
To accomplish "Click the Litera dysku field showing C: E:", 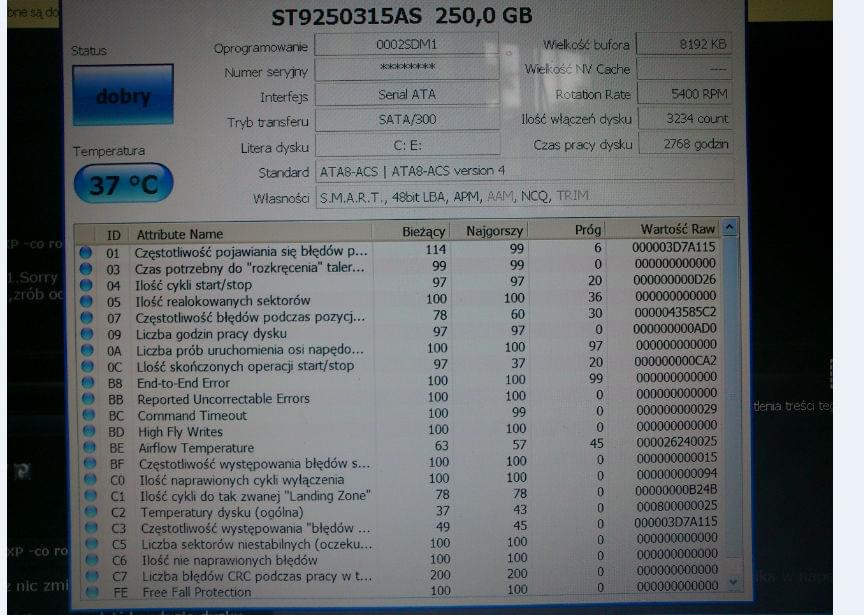I will click(x=408, y=145).
